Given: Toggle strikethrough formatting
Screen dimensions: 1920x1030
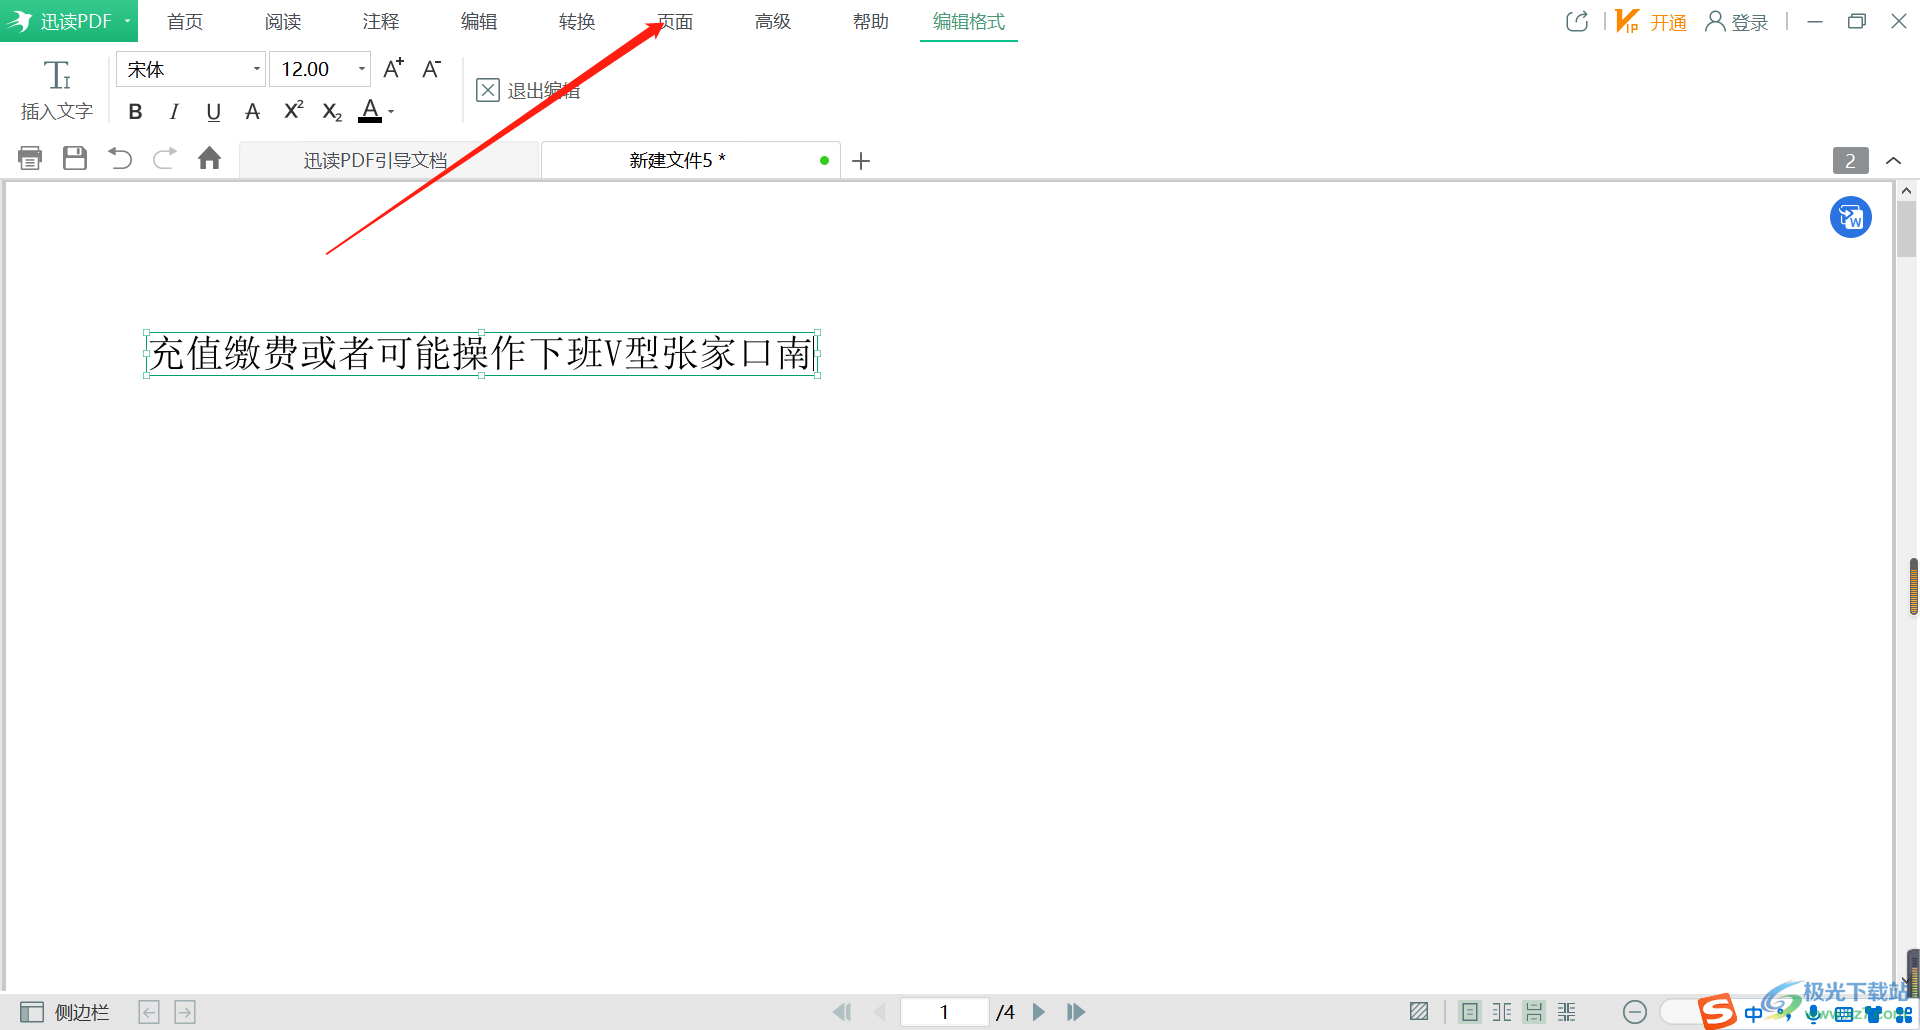Looking at the screenshot, I should 253,112.
